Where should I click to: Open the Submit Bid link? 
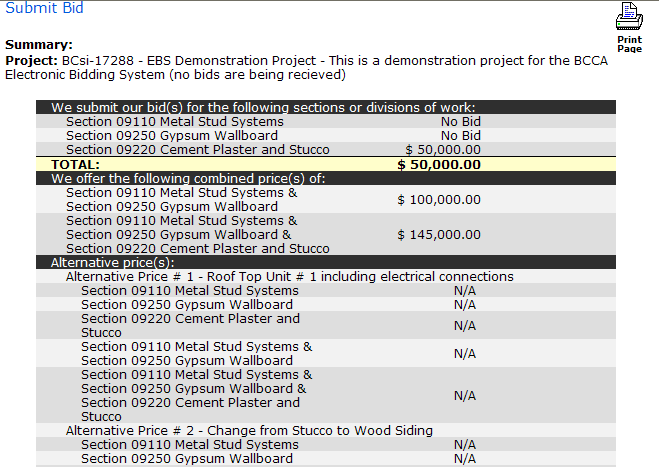(44, 8)
